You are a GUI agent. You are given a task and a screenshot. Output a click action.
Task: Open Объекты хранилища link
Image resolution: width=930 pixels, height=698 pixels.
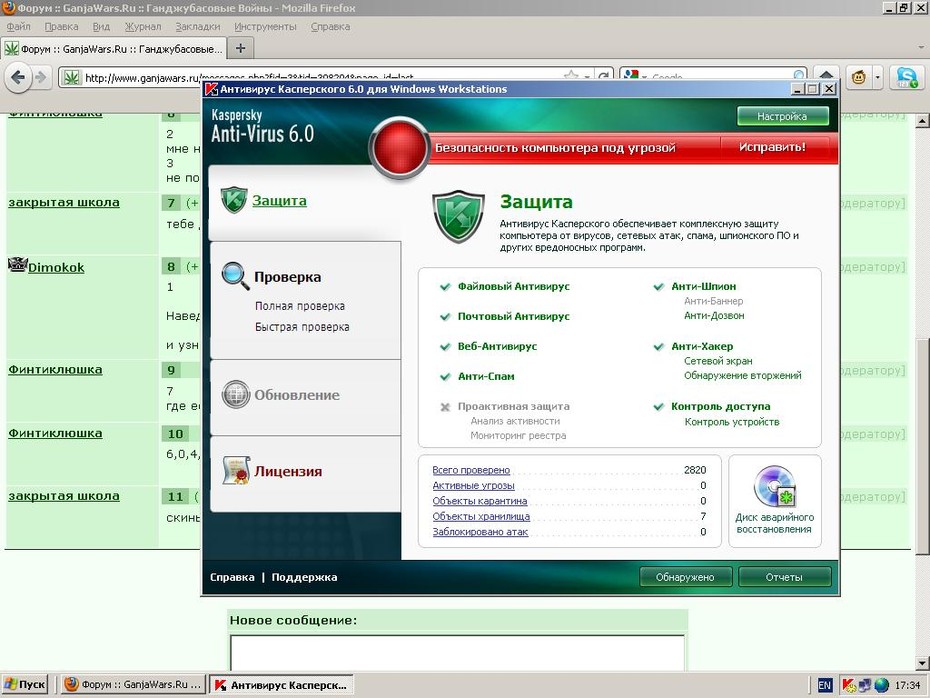(481, 516)
